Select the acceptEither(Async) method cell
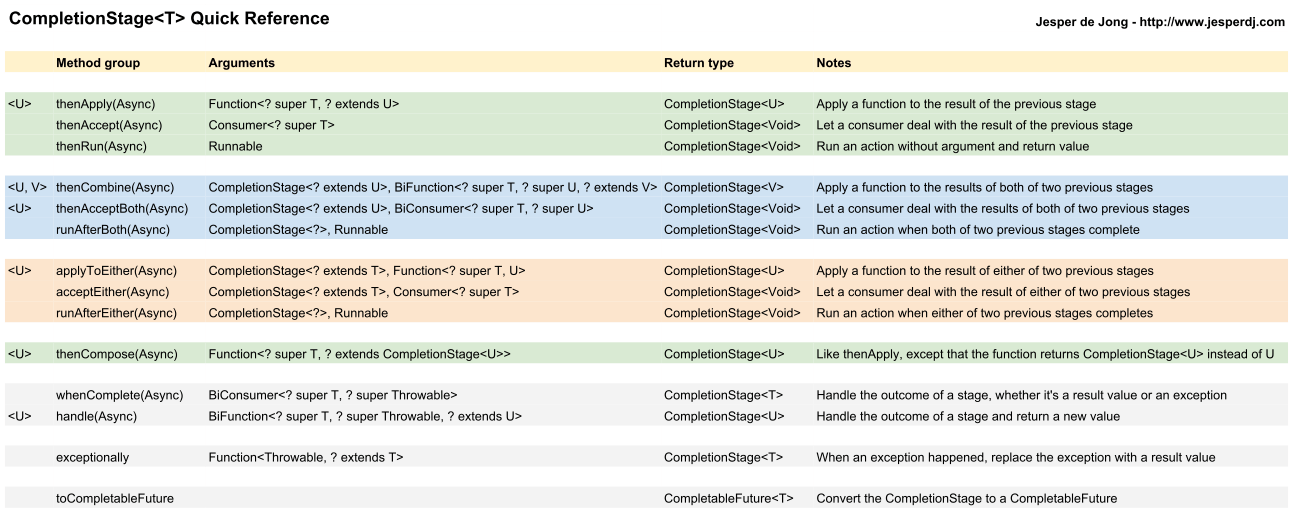Screen dimensions: 1307x526 point(112,292)
